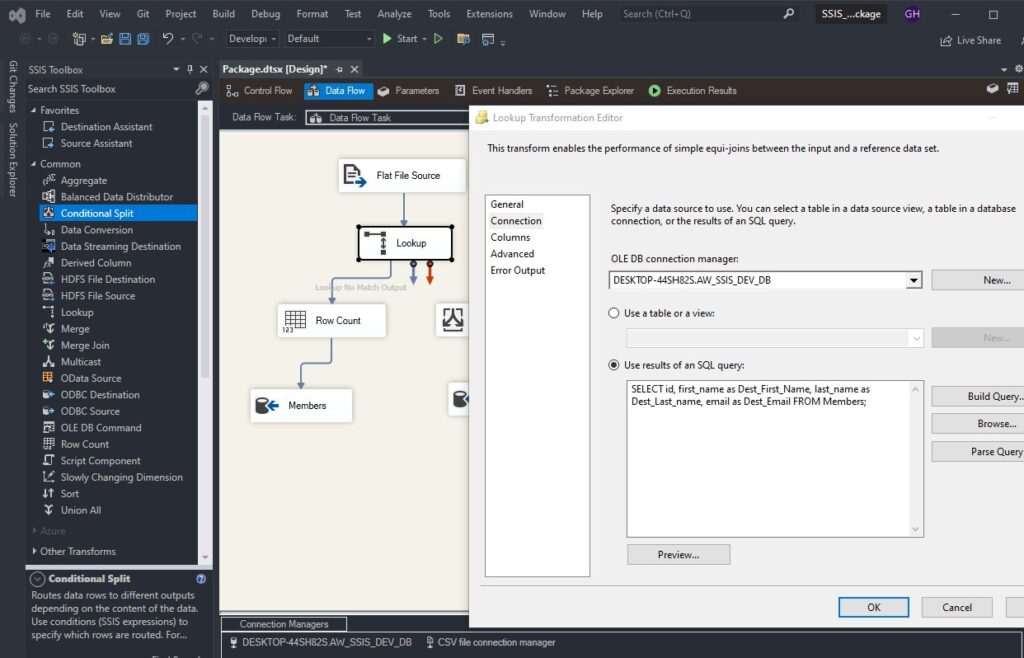Select the Conditional Split transform
The width and height of the screenshot is (1024, 658).
pos(117,212)
